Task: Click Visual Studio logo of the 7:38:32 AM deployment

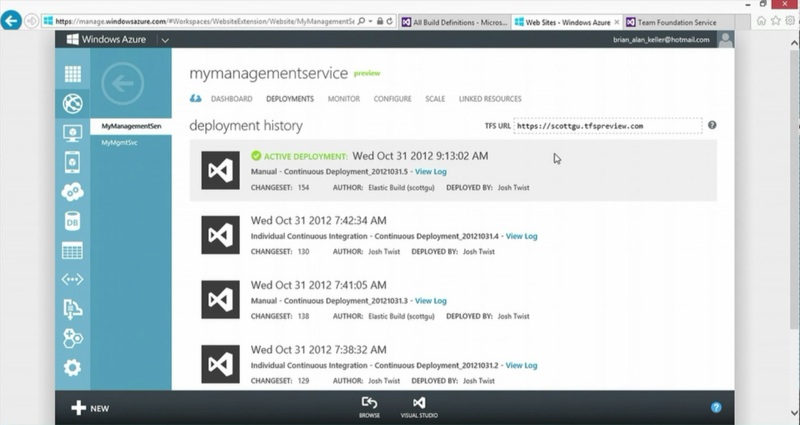Action: (220, 364)
